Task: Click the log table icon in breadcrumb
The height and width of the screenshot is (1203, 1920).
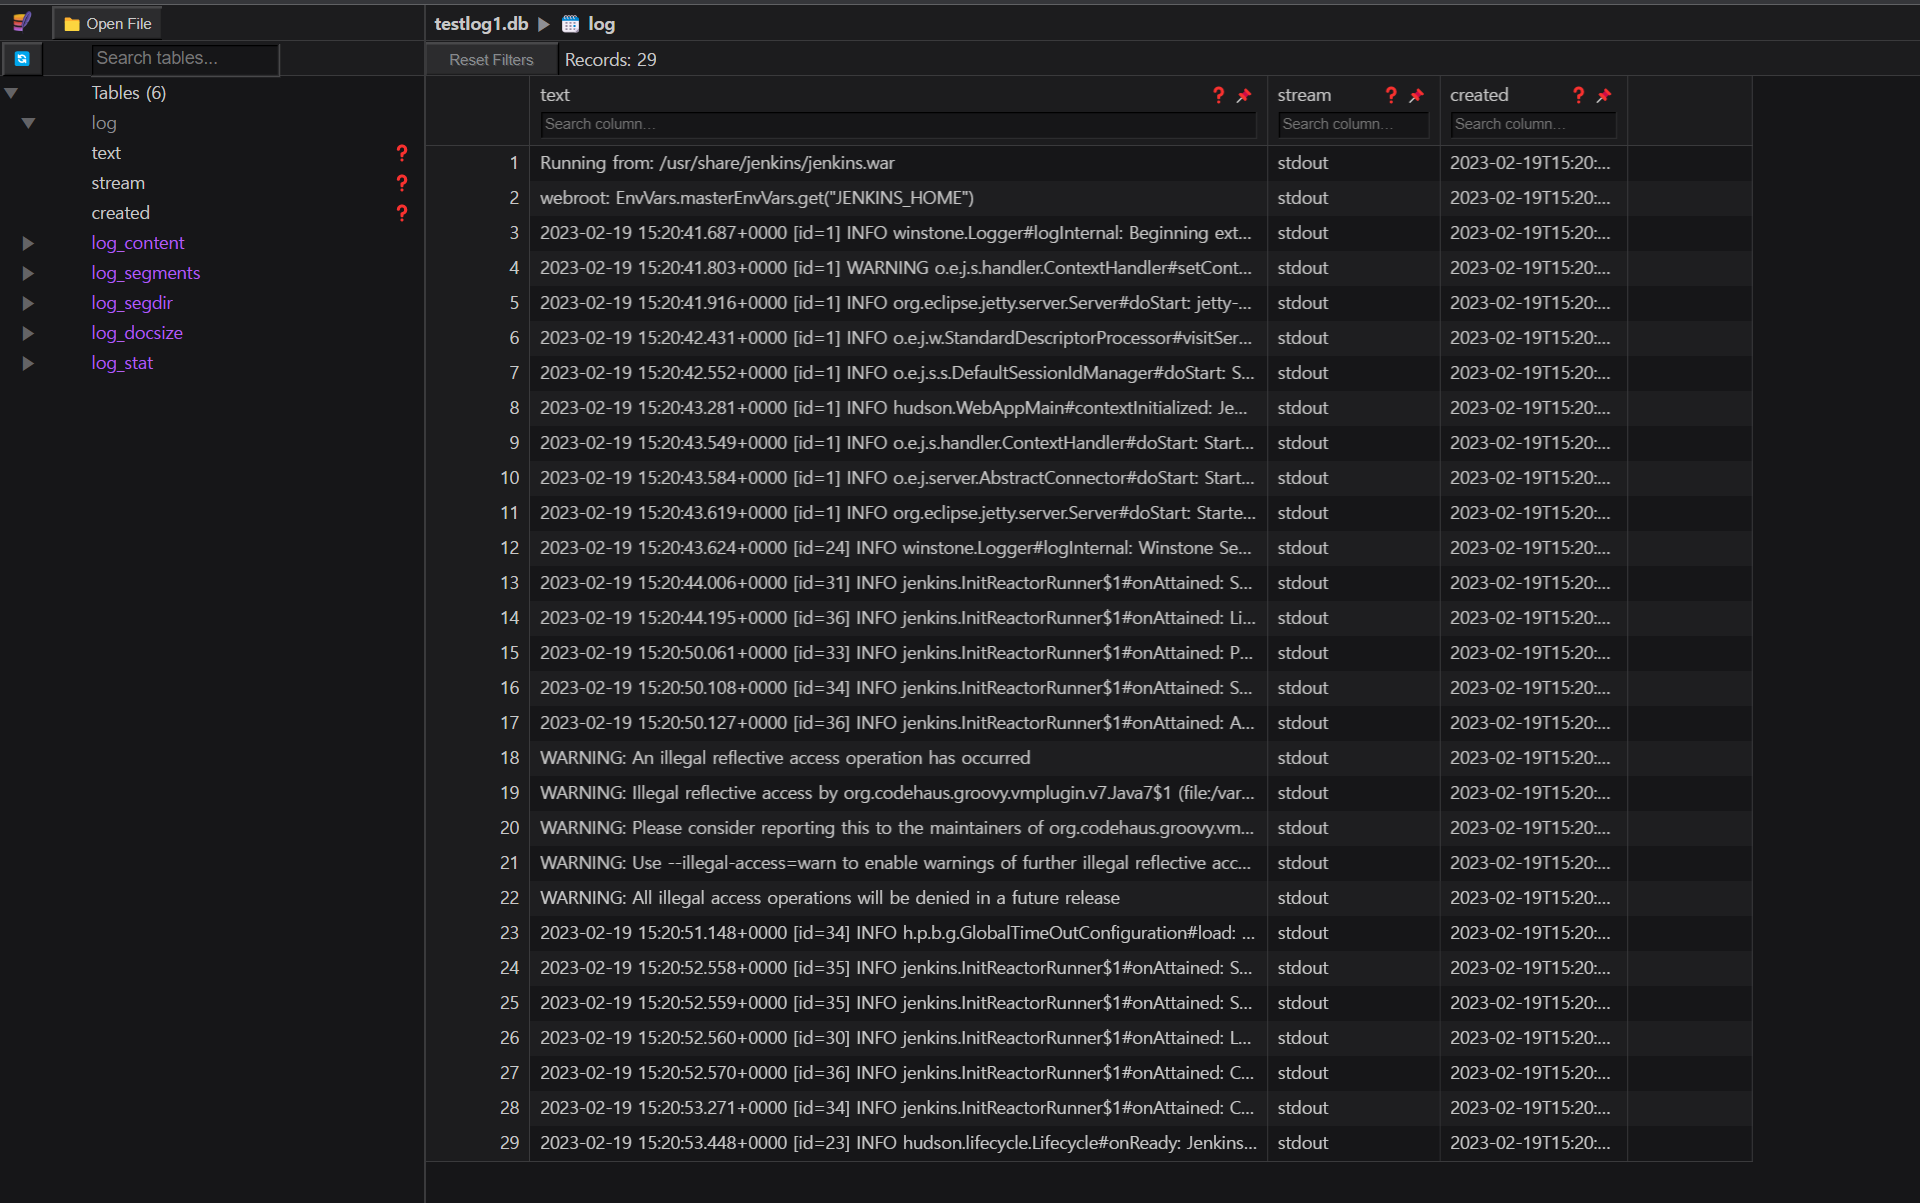Action: coord(571,24)
